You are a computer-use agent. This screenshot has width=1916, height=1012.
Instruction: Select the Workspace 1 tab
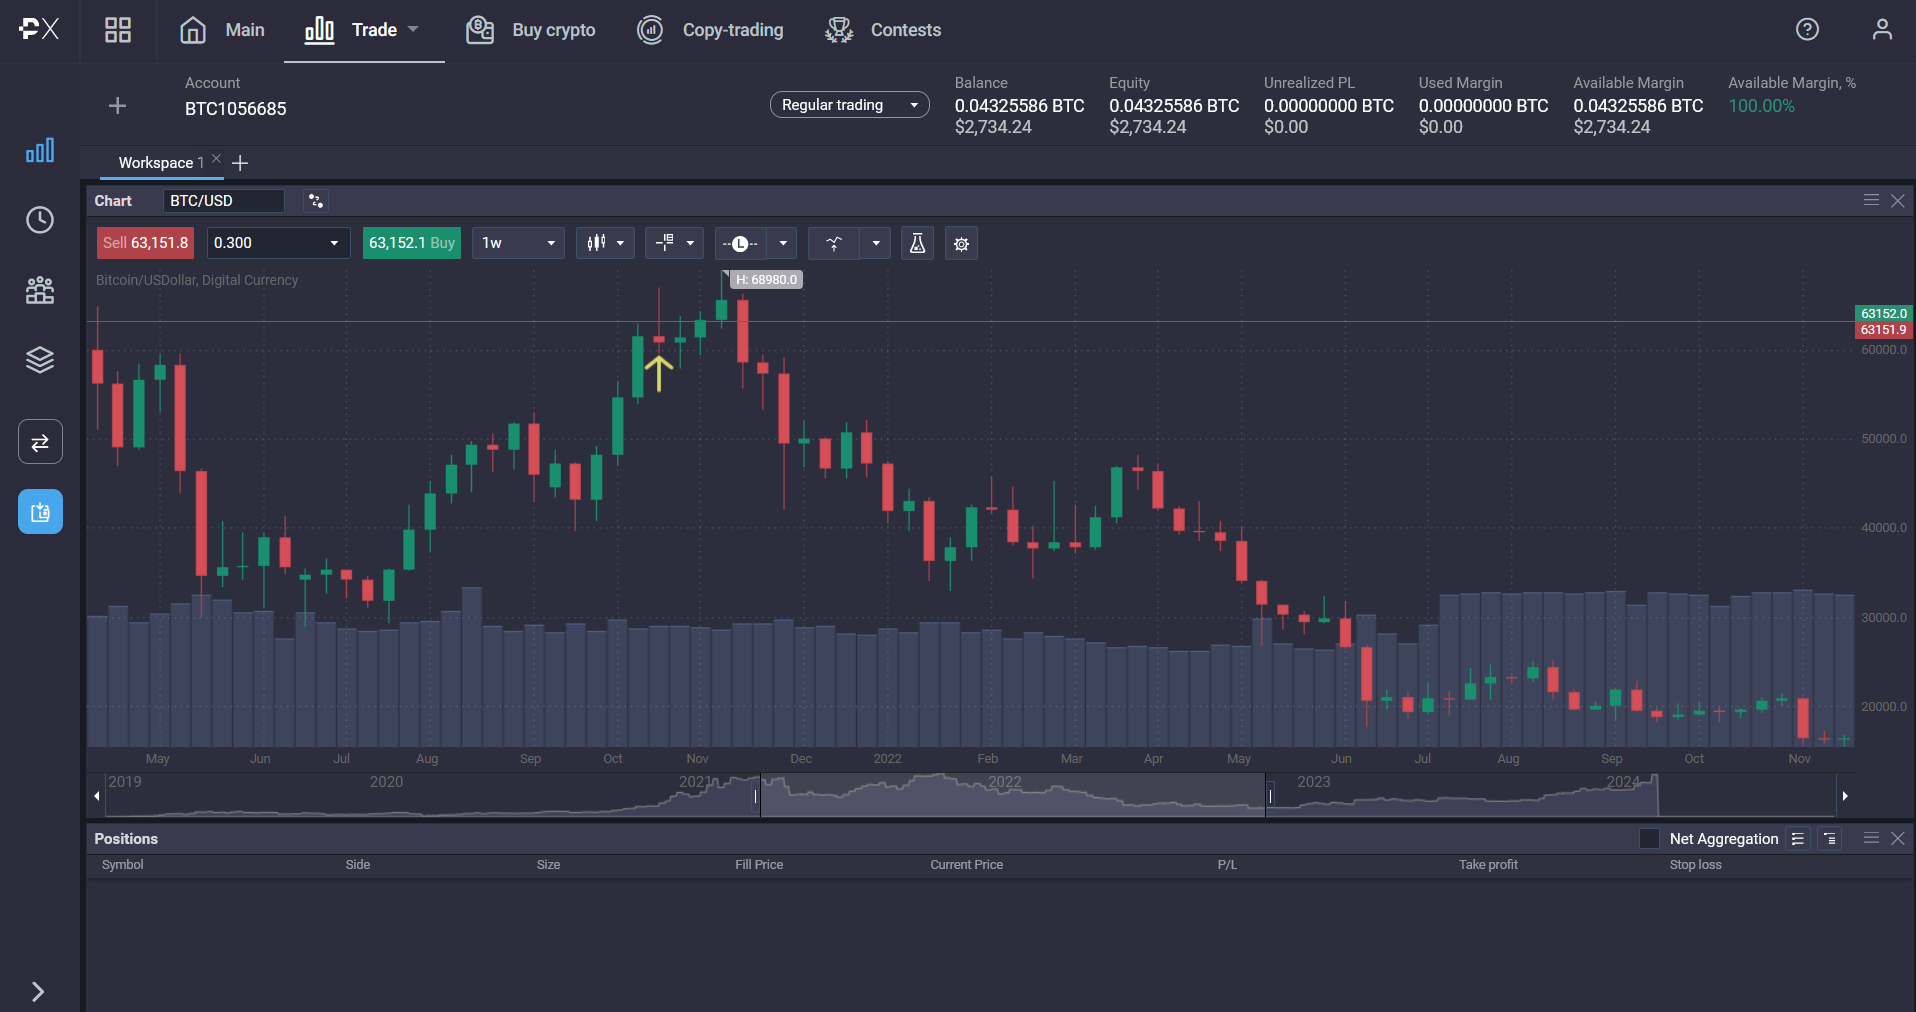coord(160,163)
